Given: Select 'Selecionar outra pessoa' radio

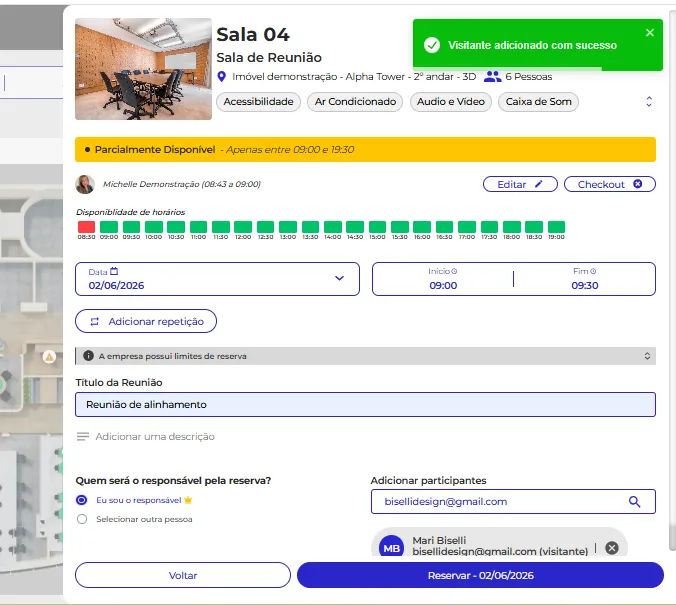Looking at the screenshot, I should 82,519.
